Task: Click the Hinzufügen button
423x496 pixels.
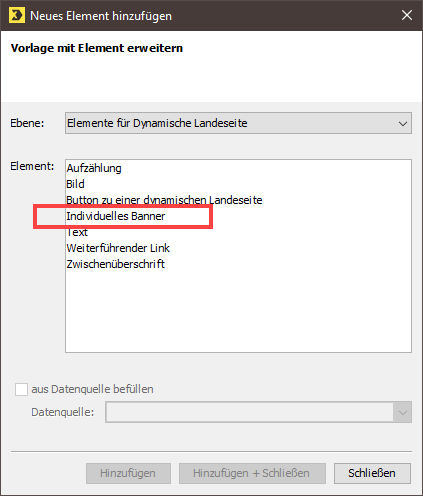Action: [x=128, y=473]
